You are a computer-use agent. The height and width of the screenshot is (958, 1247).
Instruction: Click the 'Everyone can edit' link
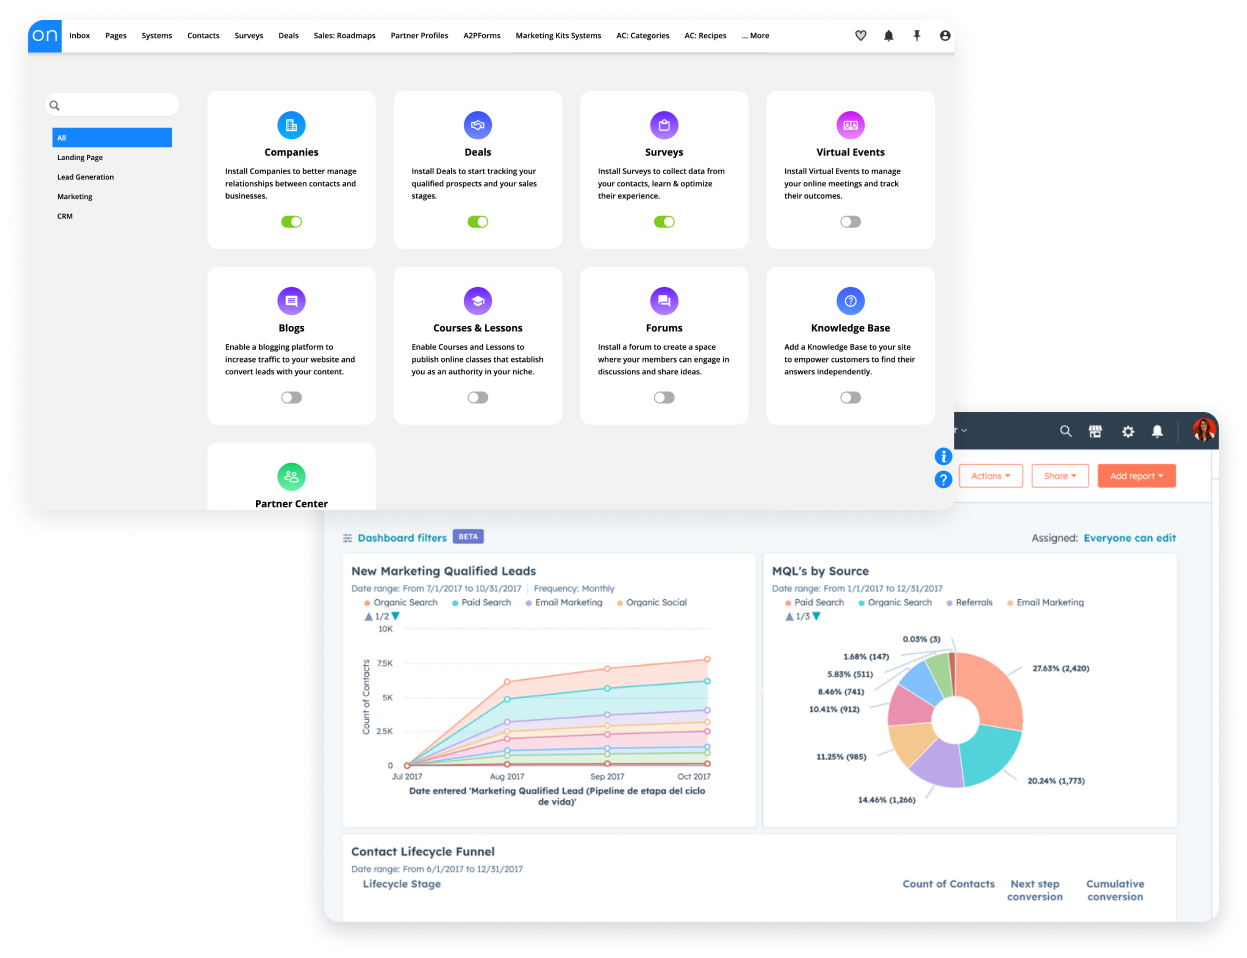click(1129, 537)
